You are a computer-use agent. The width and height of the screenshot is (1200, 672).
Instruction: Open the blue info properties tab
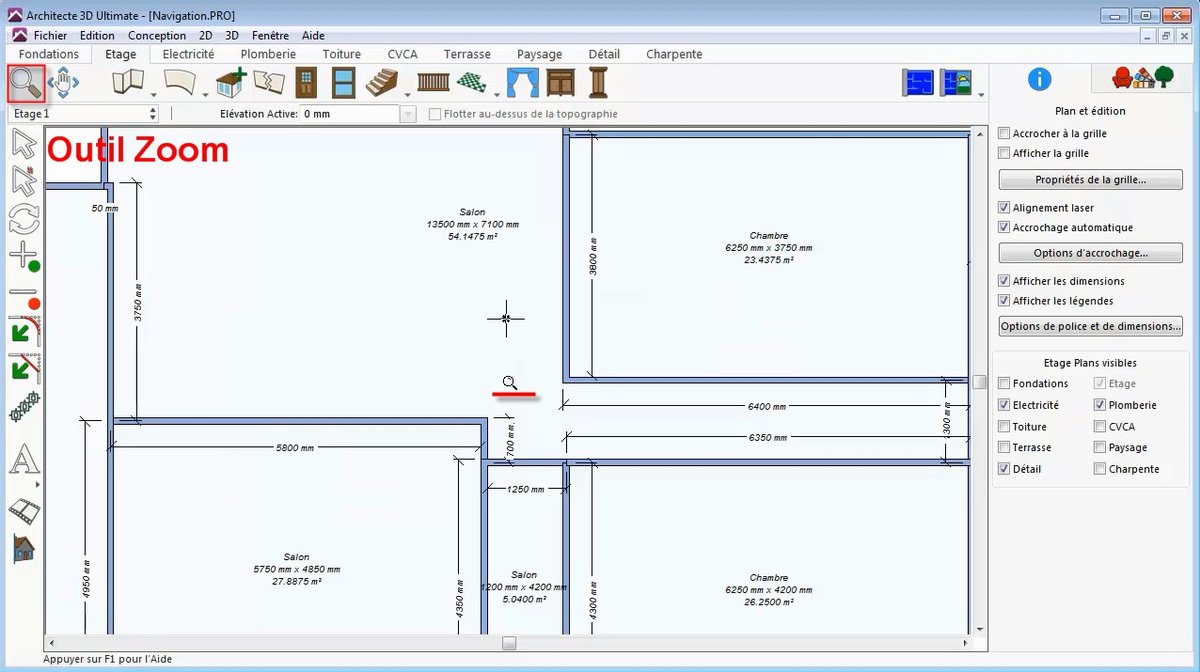tap(1040, 80)
